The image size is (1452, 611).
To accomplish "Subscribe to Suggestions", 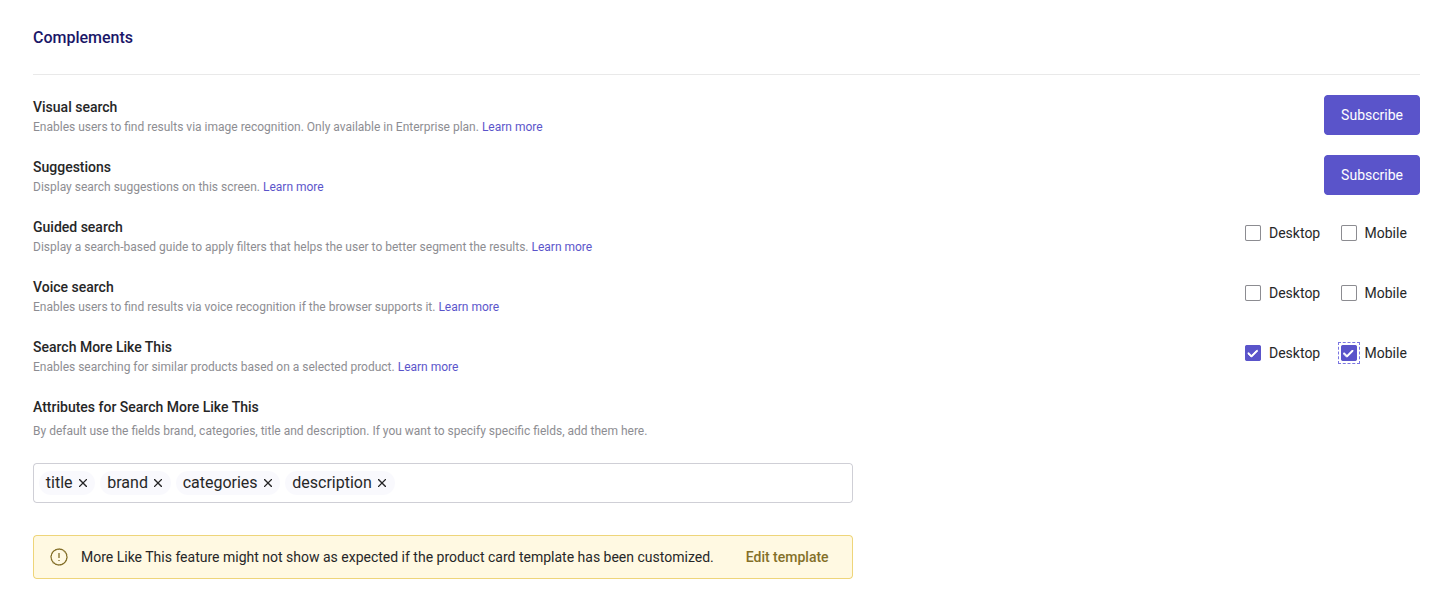I will tap(1371, 175).
